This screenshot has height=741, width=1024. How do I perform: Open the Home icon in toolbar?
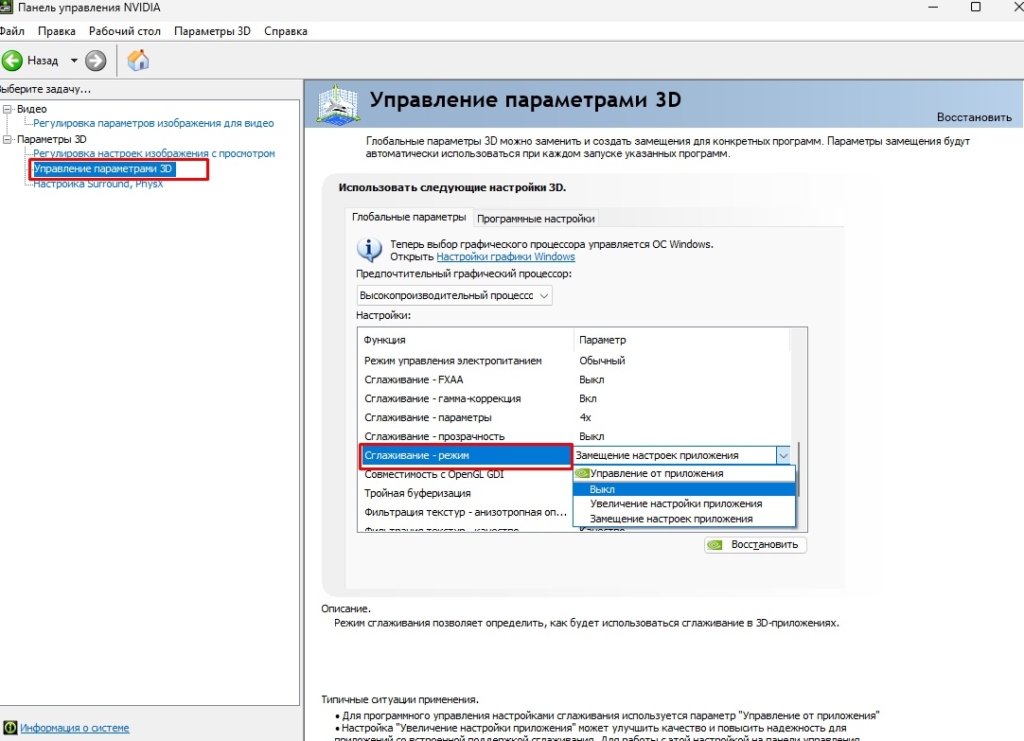point(138,60)
